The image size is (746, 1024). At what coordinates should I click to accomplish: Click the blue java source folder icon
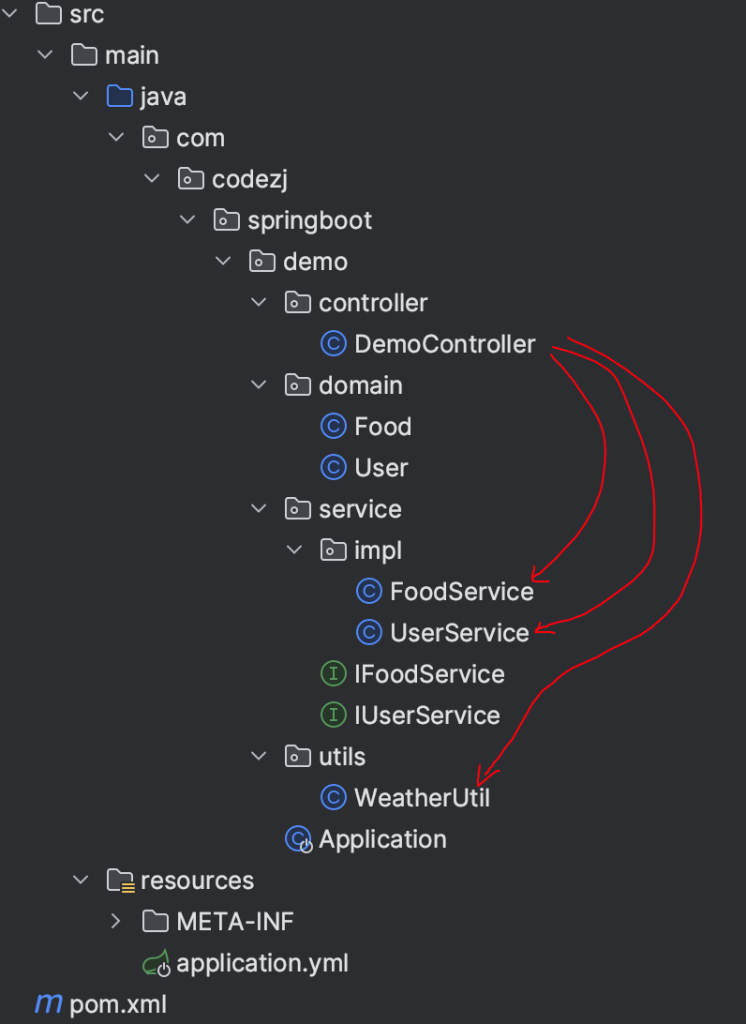pos(120,96)
